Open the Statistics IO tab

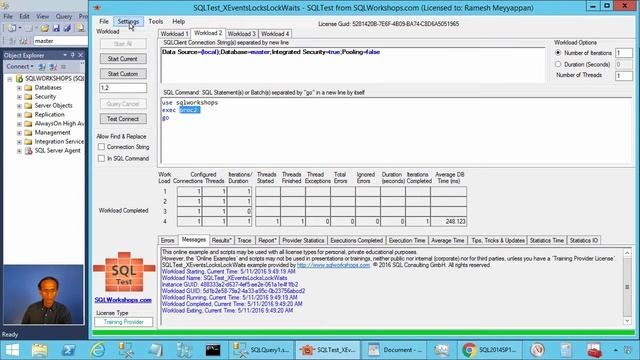[x=584, y=240]
